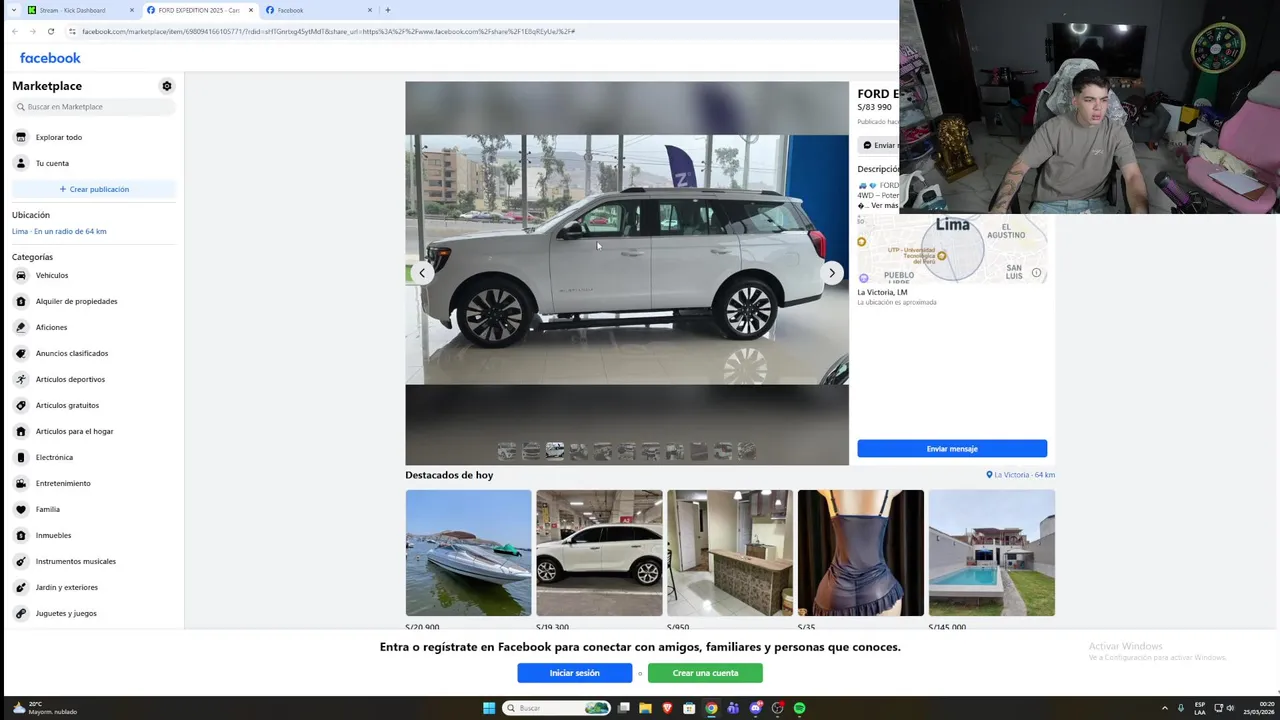Open Familia category

(94, 509)
